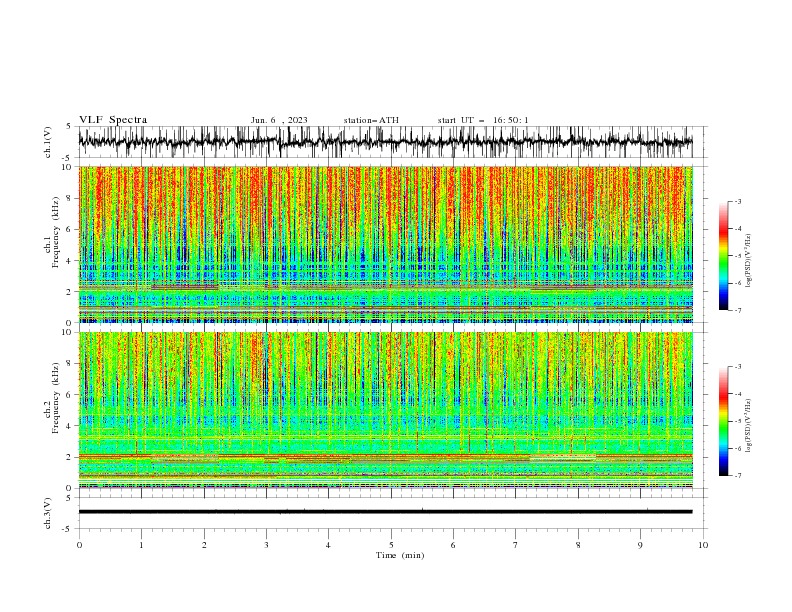Click the ch.2 "Frequency (kHz)" axis label

[x=56, y=398]
